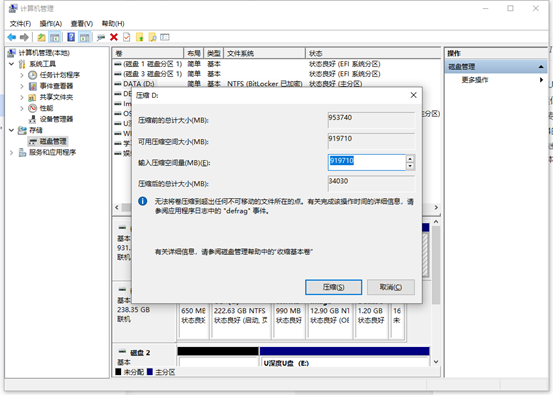The width and height of the screenshot is (553, 395).
Task: Sort by the 卷 column header
Action: coord(148,53)
